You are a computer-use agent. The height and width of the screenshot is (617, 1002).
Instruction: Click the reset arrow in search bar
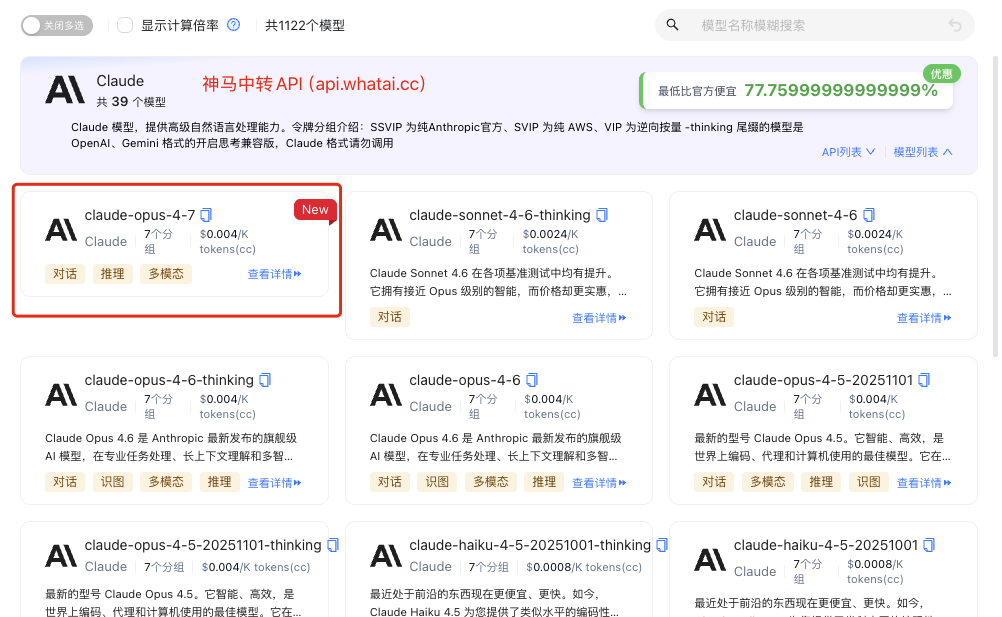tap(955, 25)
